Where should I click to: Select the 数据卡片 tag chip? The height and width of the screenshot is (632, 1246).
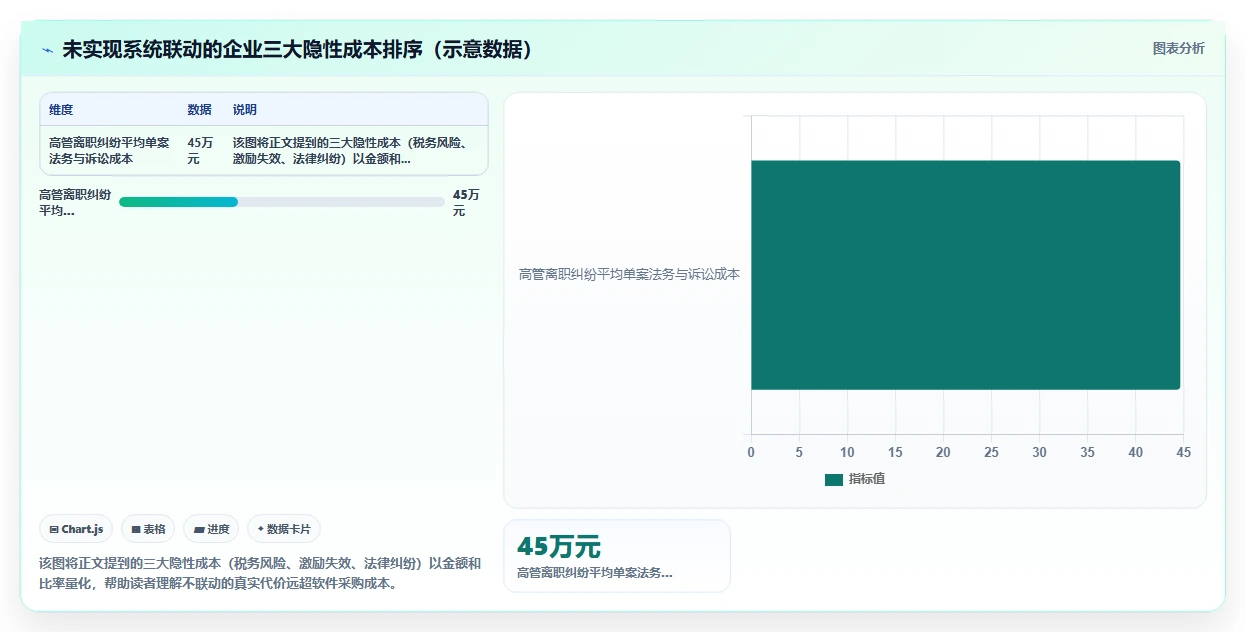284,529
